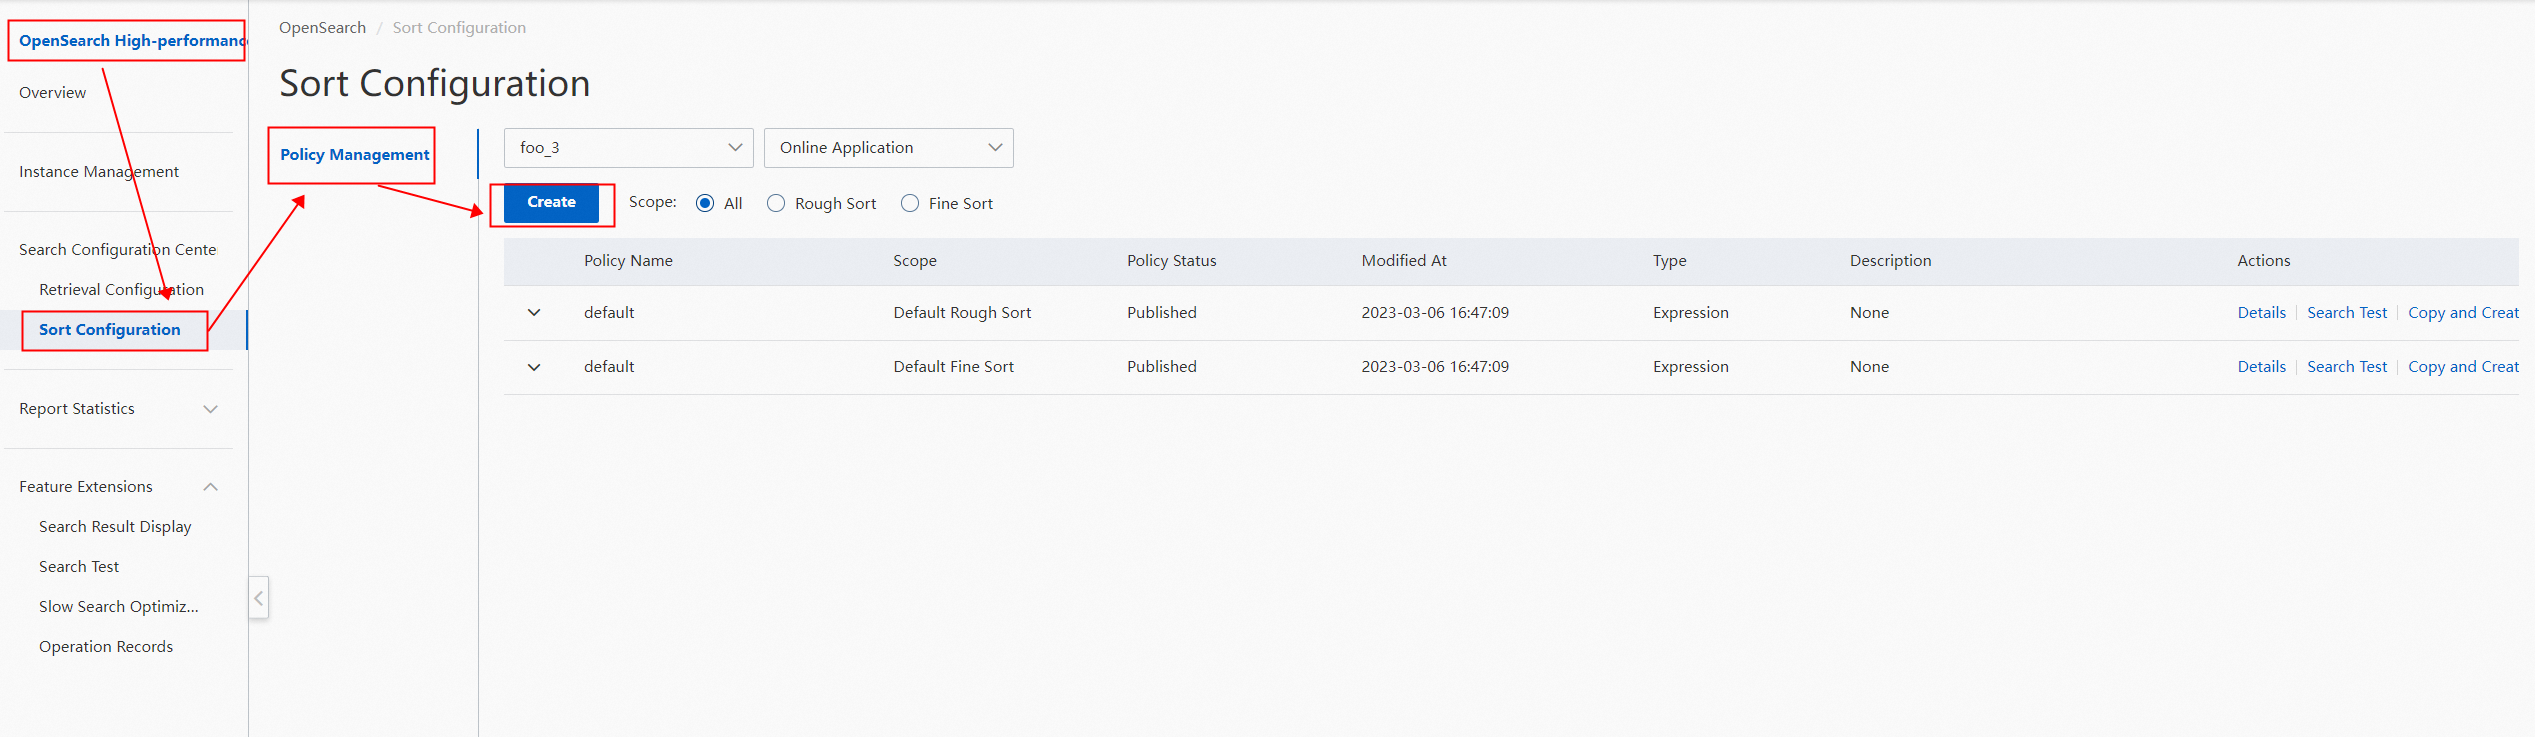This screenshot has width=2535, height=737.
Task: Run Search Test for Default Rough Sort
Action: 2347,313
